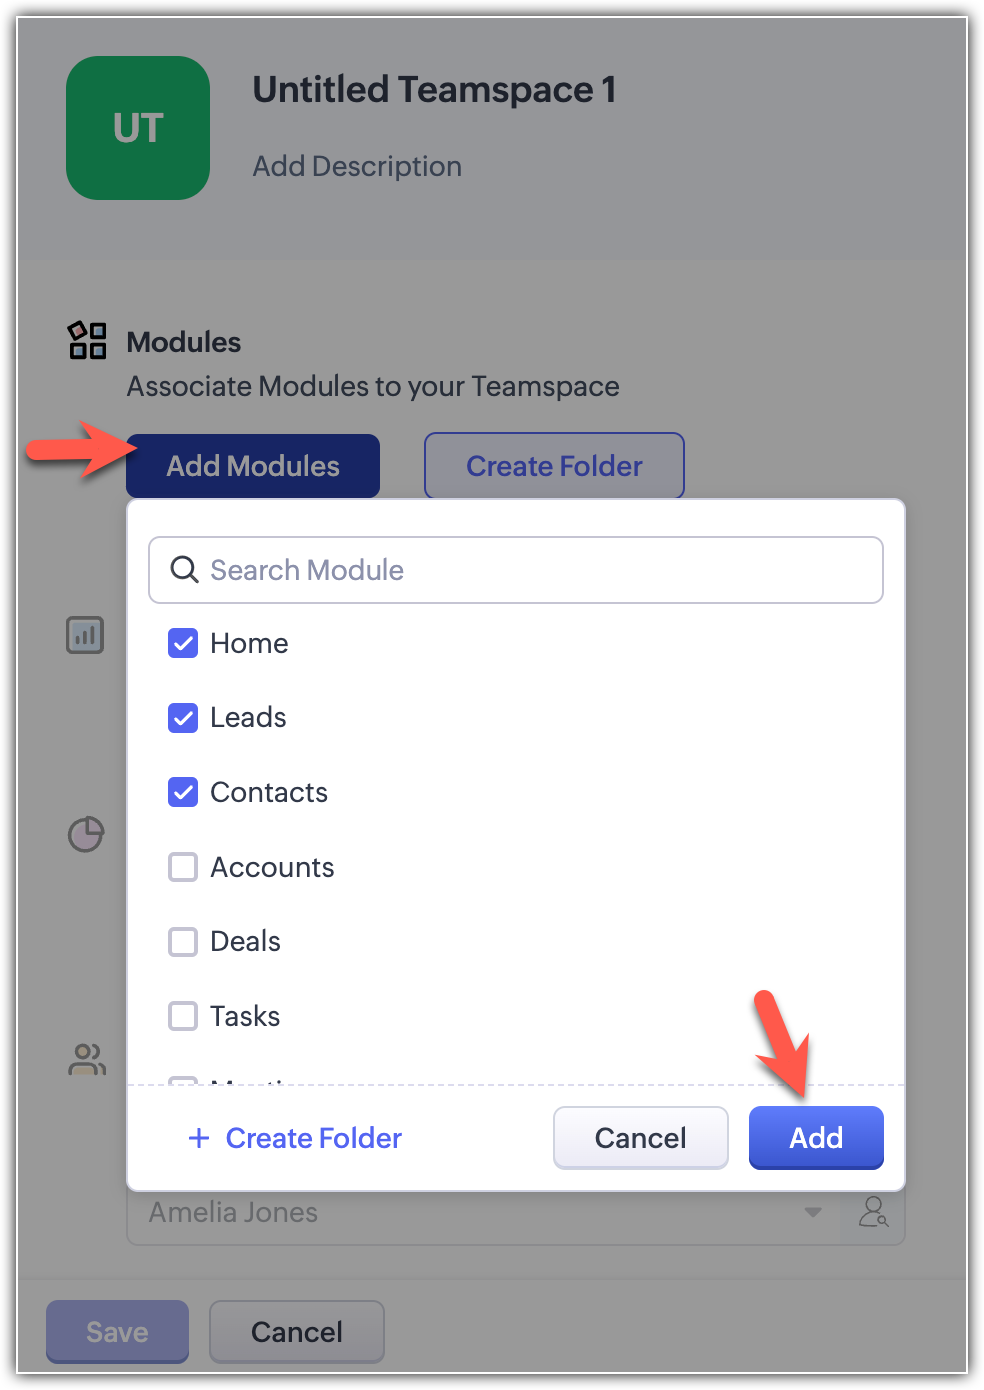Uncheck the Home module checkbox
The width and height of the screenshot is (984, 1390).
pos(183,643)
